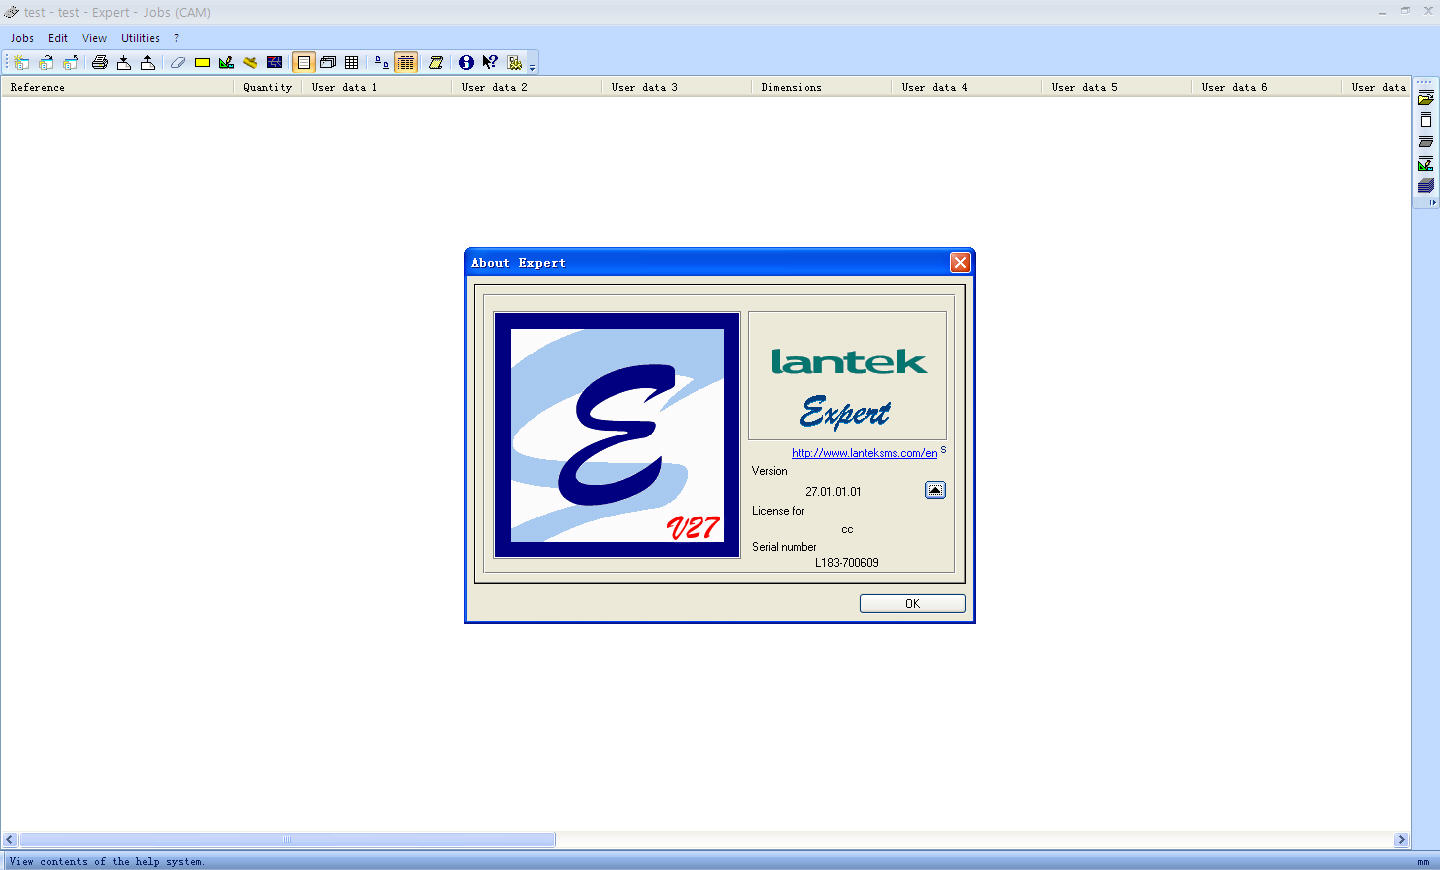
Task: Click the Expert E V27 logo image
Action: 617,435
